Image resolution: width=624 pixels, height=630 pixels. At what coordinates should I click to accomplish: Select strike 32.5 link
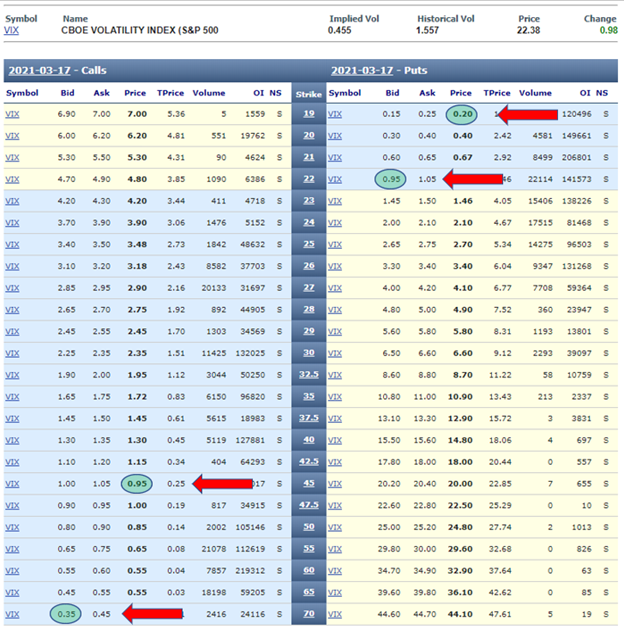click(309, 374)
